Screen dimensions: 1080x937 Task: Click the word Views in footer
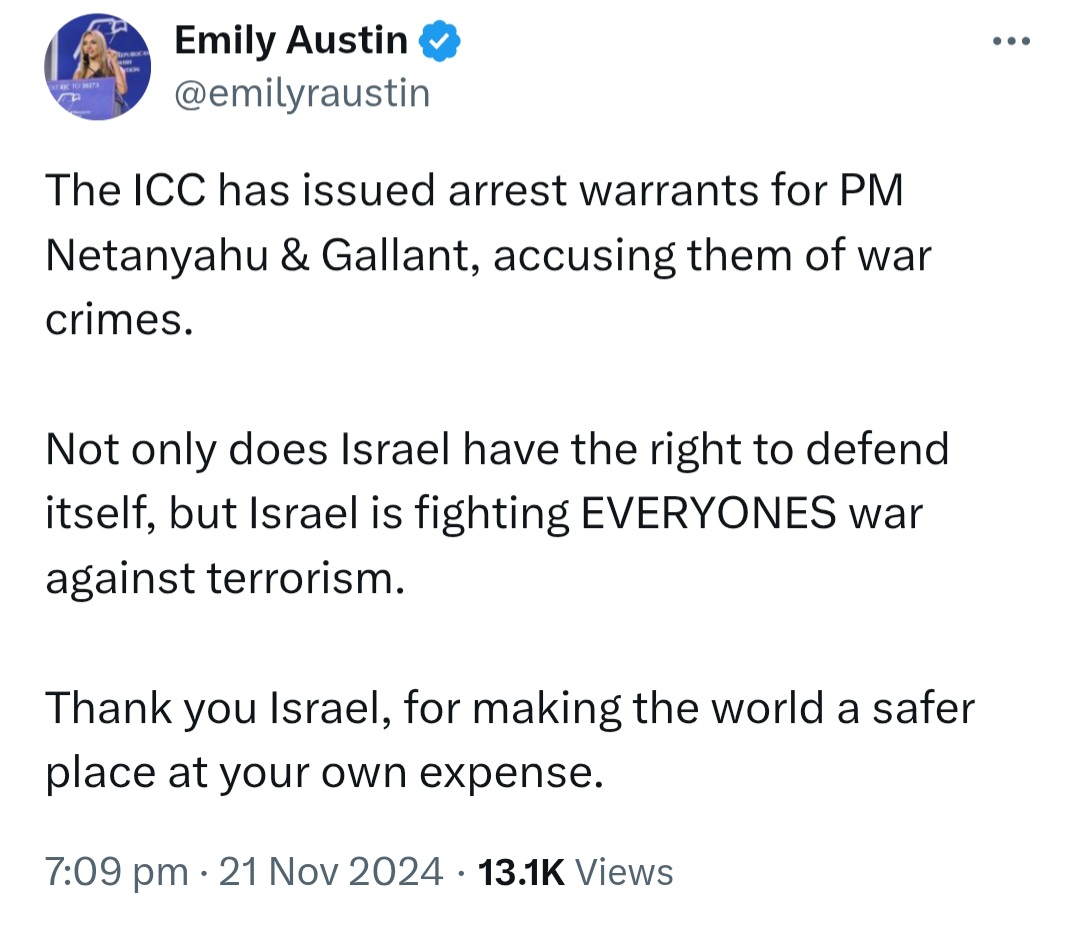click(x=624, y=872)
